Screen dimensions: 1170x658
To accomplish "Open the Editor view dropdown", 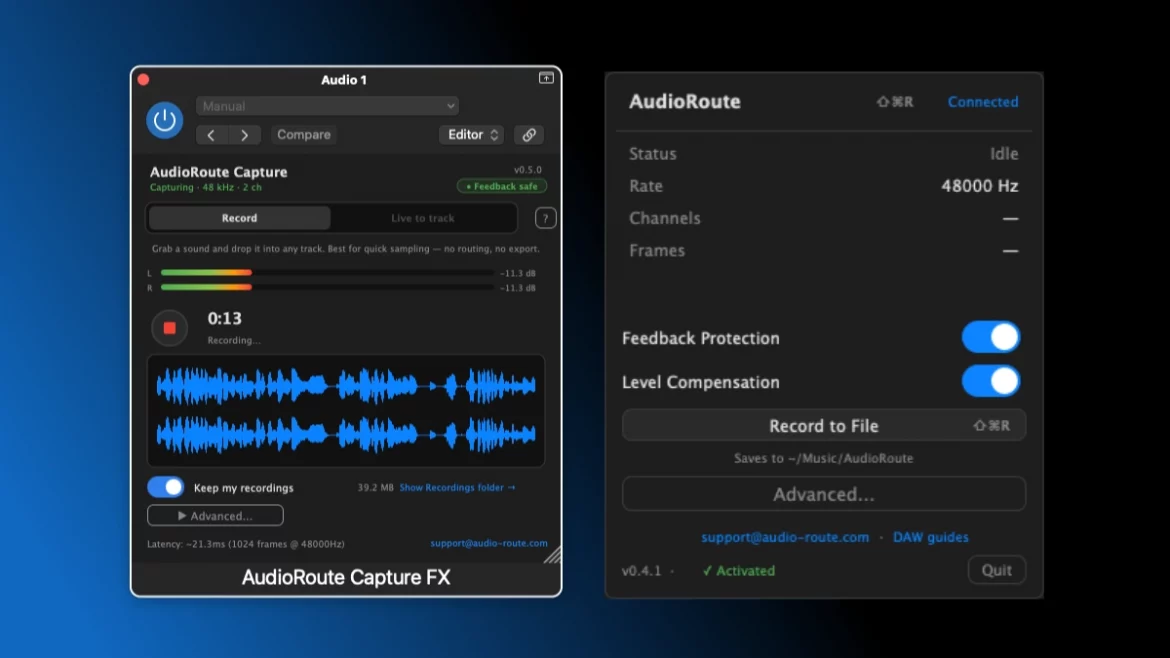I will (x=472, y=135).
